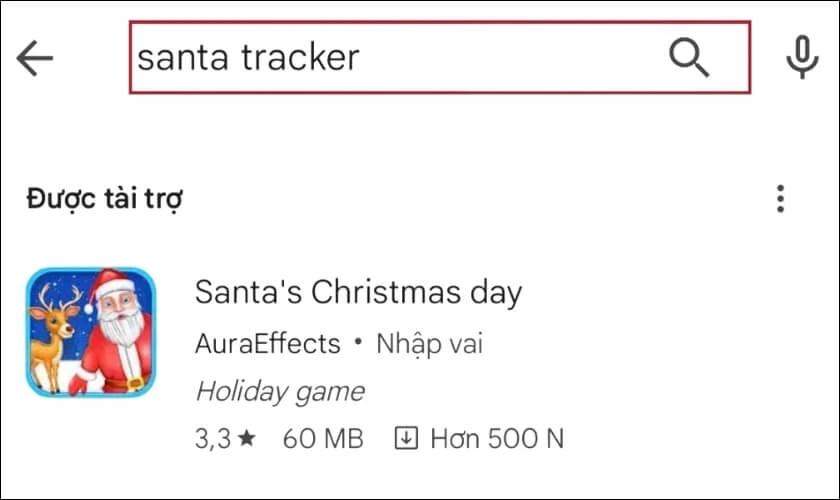
Task: Open the Santa's Christmas day app thumbnail
Action: click(91, 332)
